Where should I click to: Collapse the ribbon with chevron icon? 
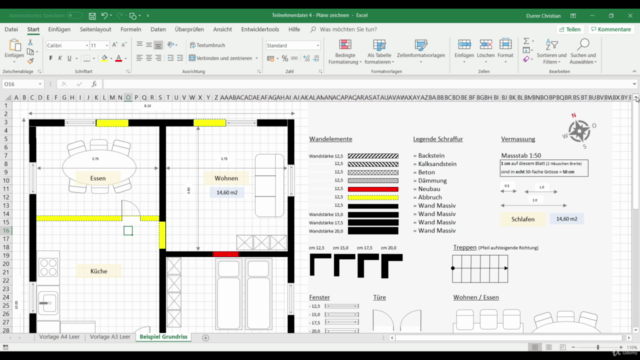point(634,71)
